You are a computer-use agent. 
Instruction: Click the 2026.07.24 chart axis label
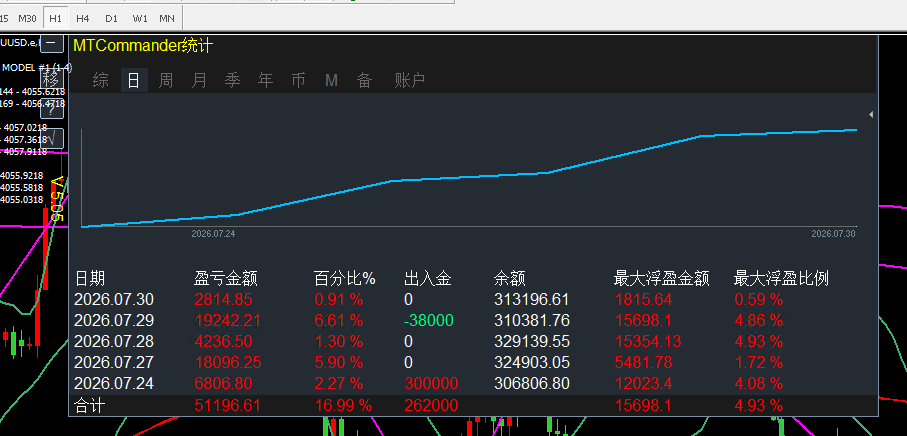tap(213, 234)
